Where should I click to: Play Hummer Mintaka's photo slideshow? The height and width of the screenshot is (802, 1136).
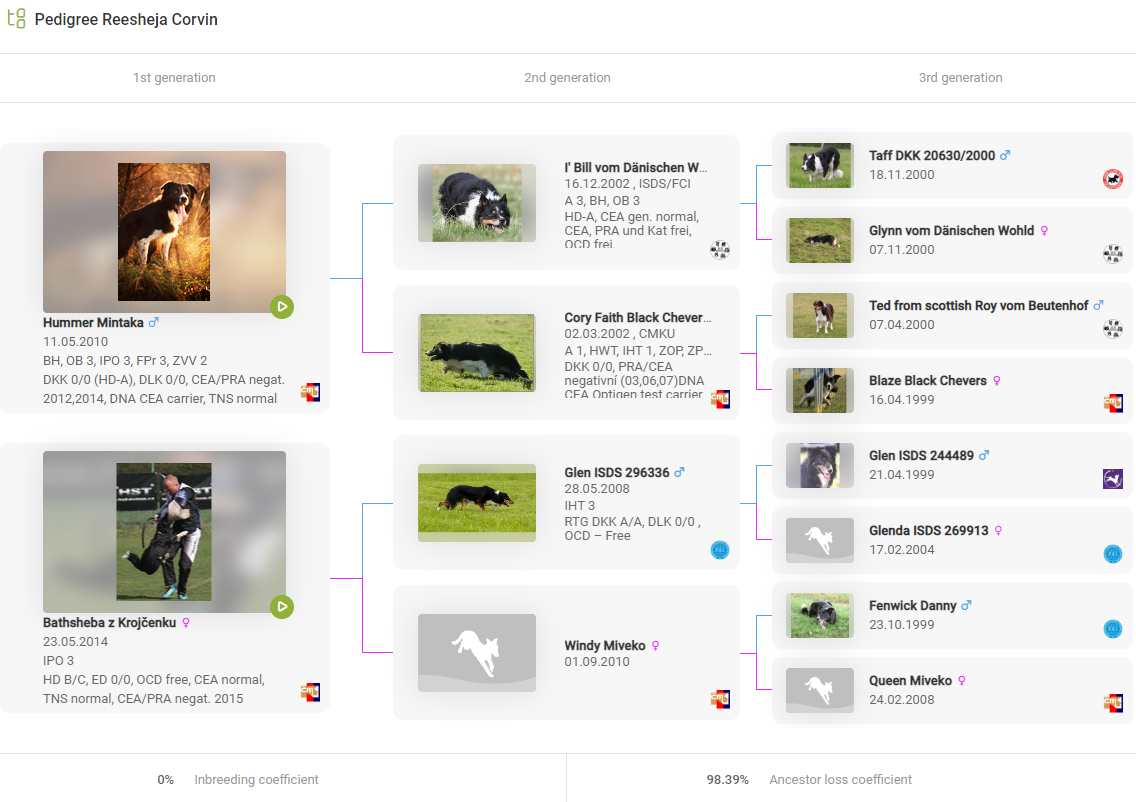[282, 307]
